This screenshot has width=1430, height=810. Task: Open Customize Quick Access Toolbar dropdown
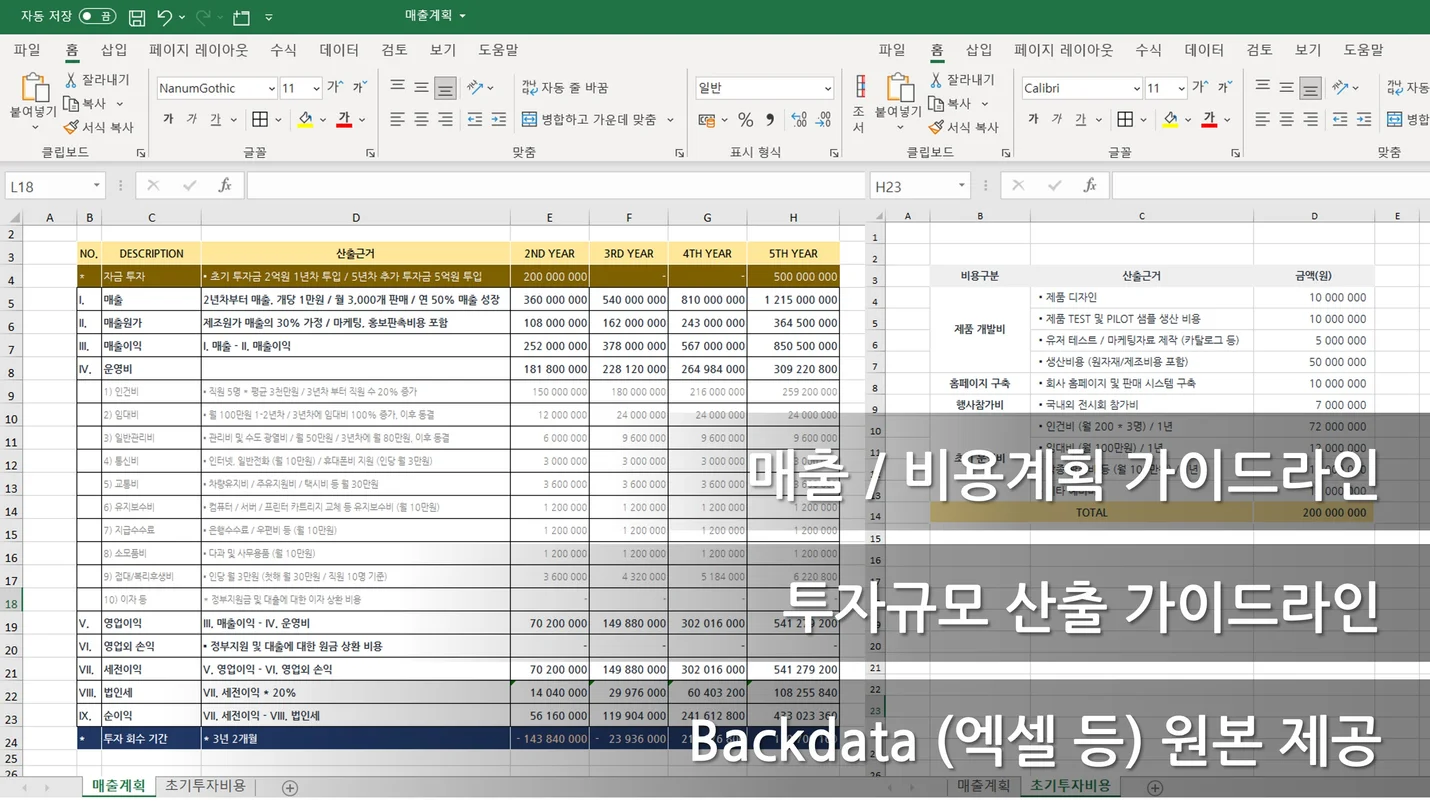(x=269, y=17)
